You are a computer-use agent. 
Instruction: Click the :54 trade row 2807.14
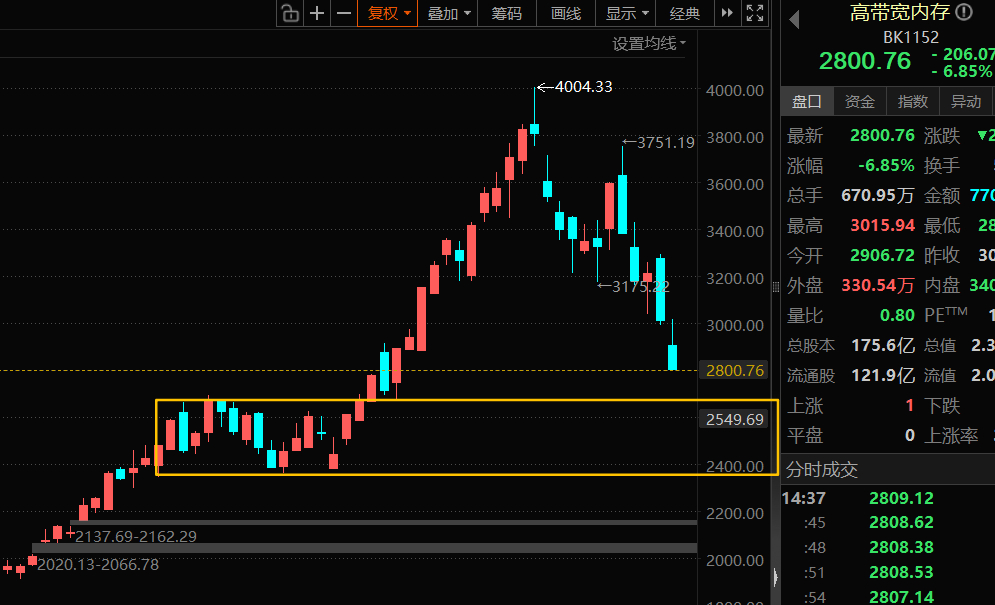pos(888,597)
